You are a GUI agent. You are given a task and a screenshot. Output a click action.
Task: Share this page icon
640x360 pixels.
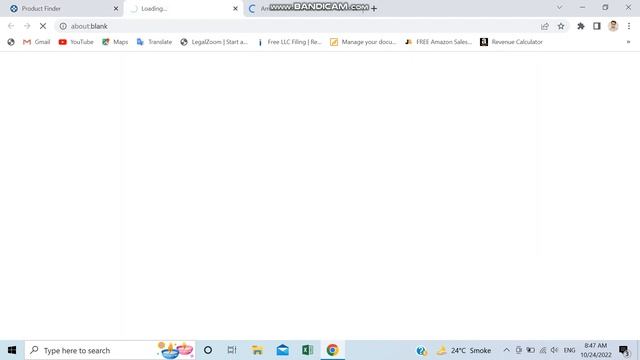pos(545,26)
